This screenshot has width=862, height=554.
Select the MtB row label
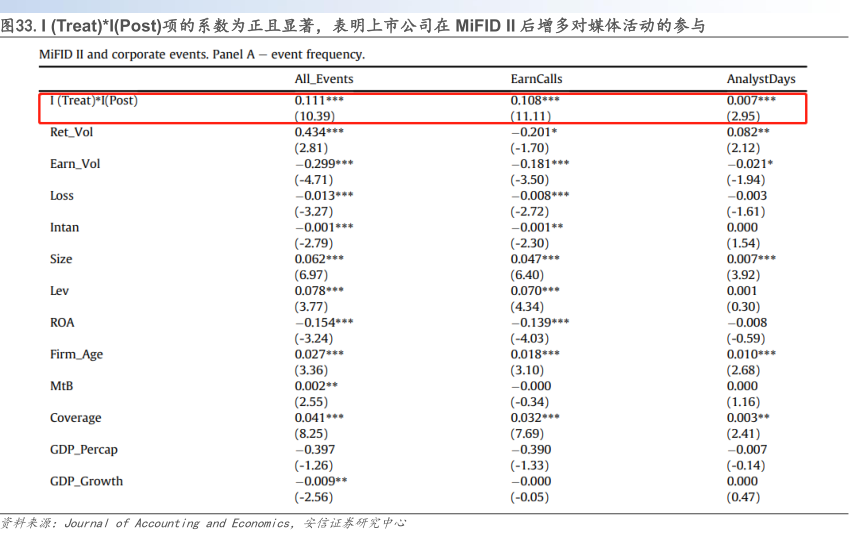click(62, 386)
